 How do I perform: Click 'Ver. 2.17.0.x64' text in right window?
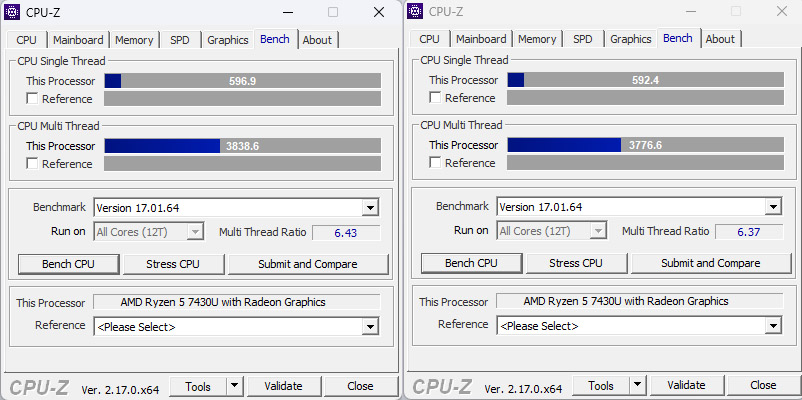point(523,388)
